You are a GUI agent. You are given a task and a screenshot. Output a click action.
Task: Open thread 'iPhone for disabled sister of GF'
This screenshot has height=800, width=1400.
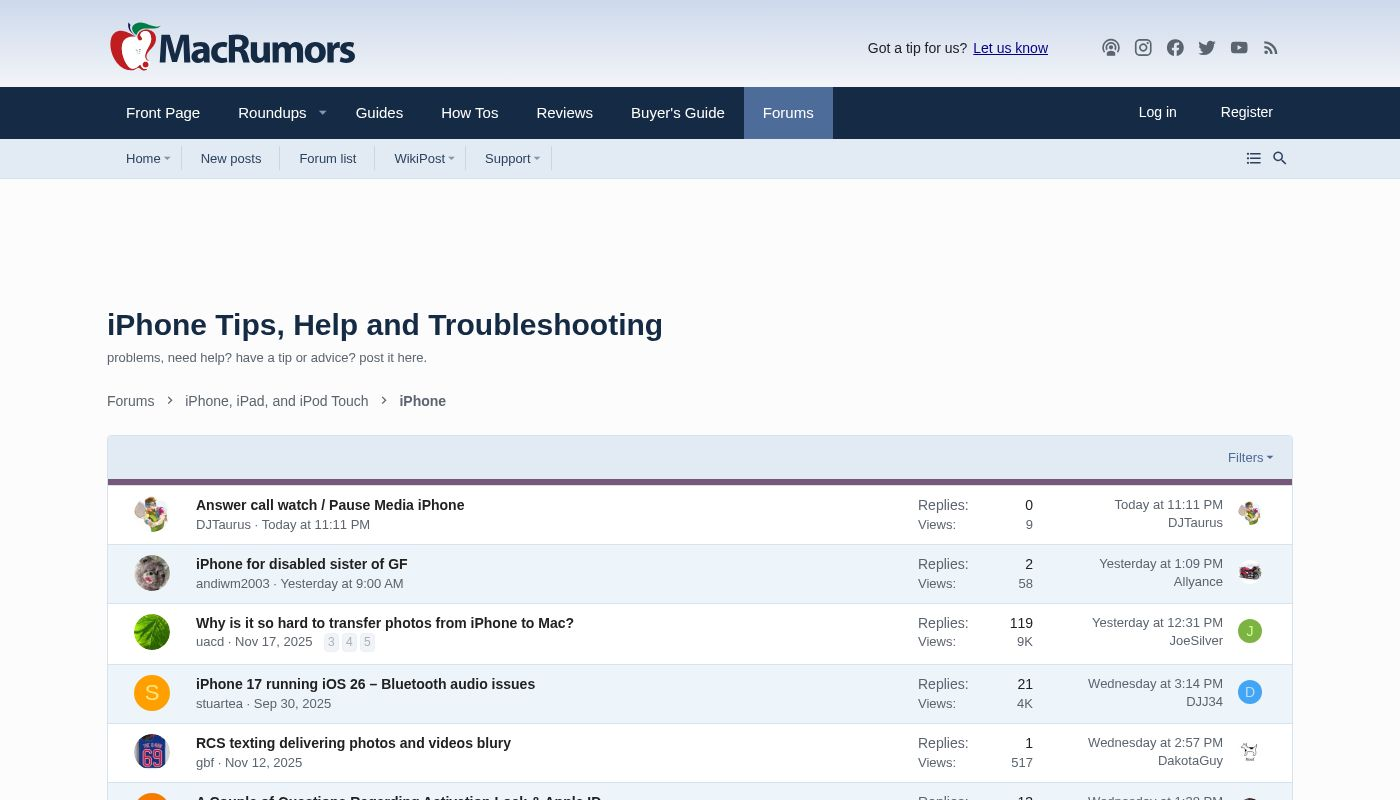click(x=301, y=564)
